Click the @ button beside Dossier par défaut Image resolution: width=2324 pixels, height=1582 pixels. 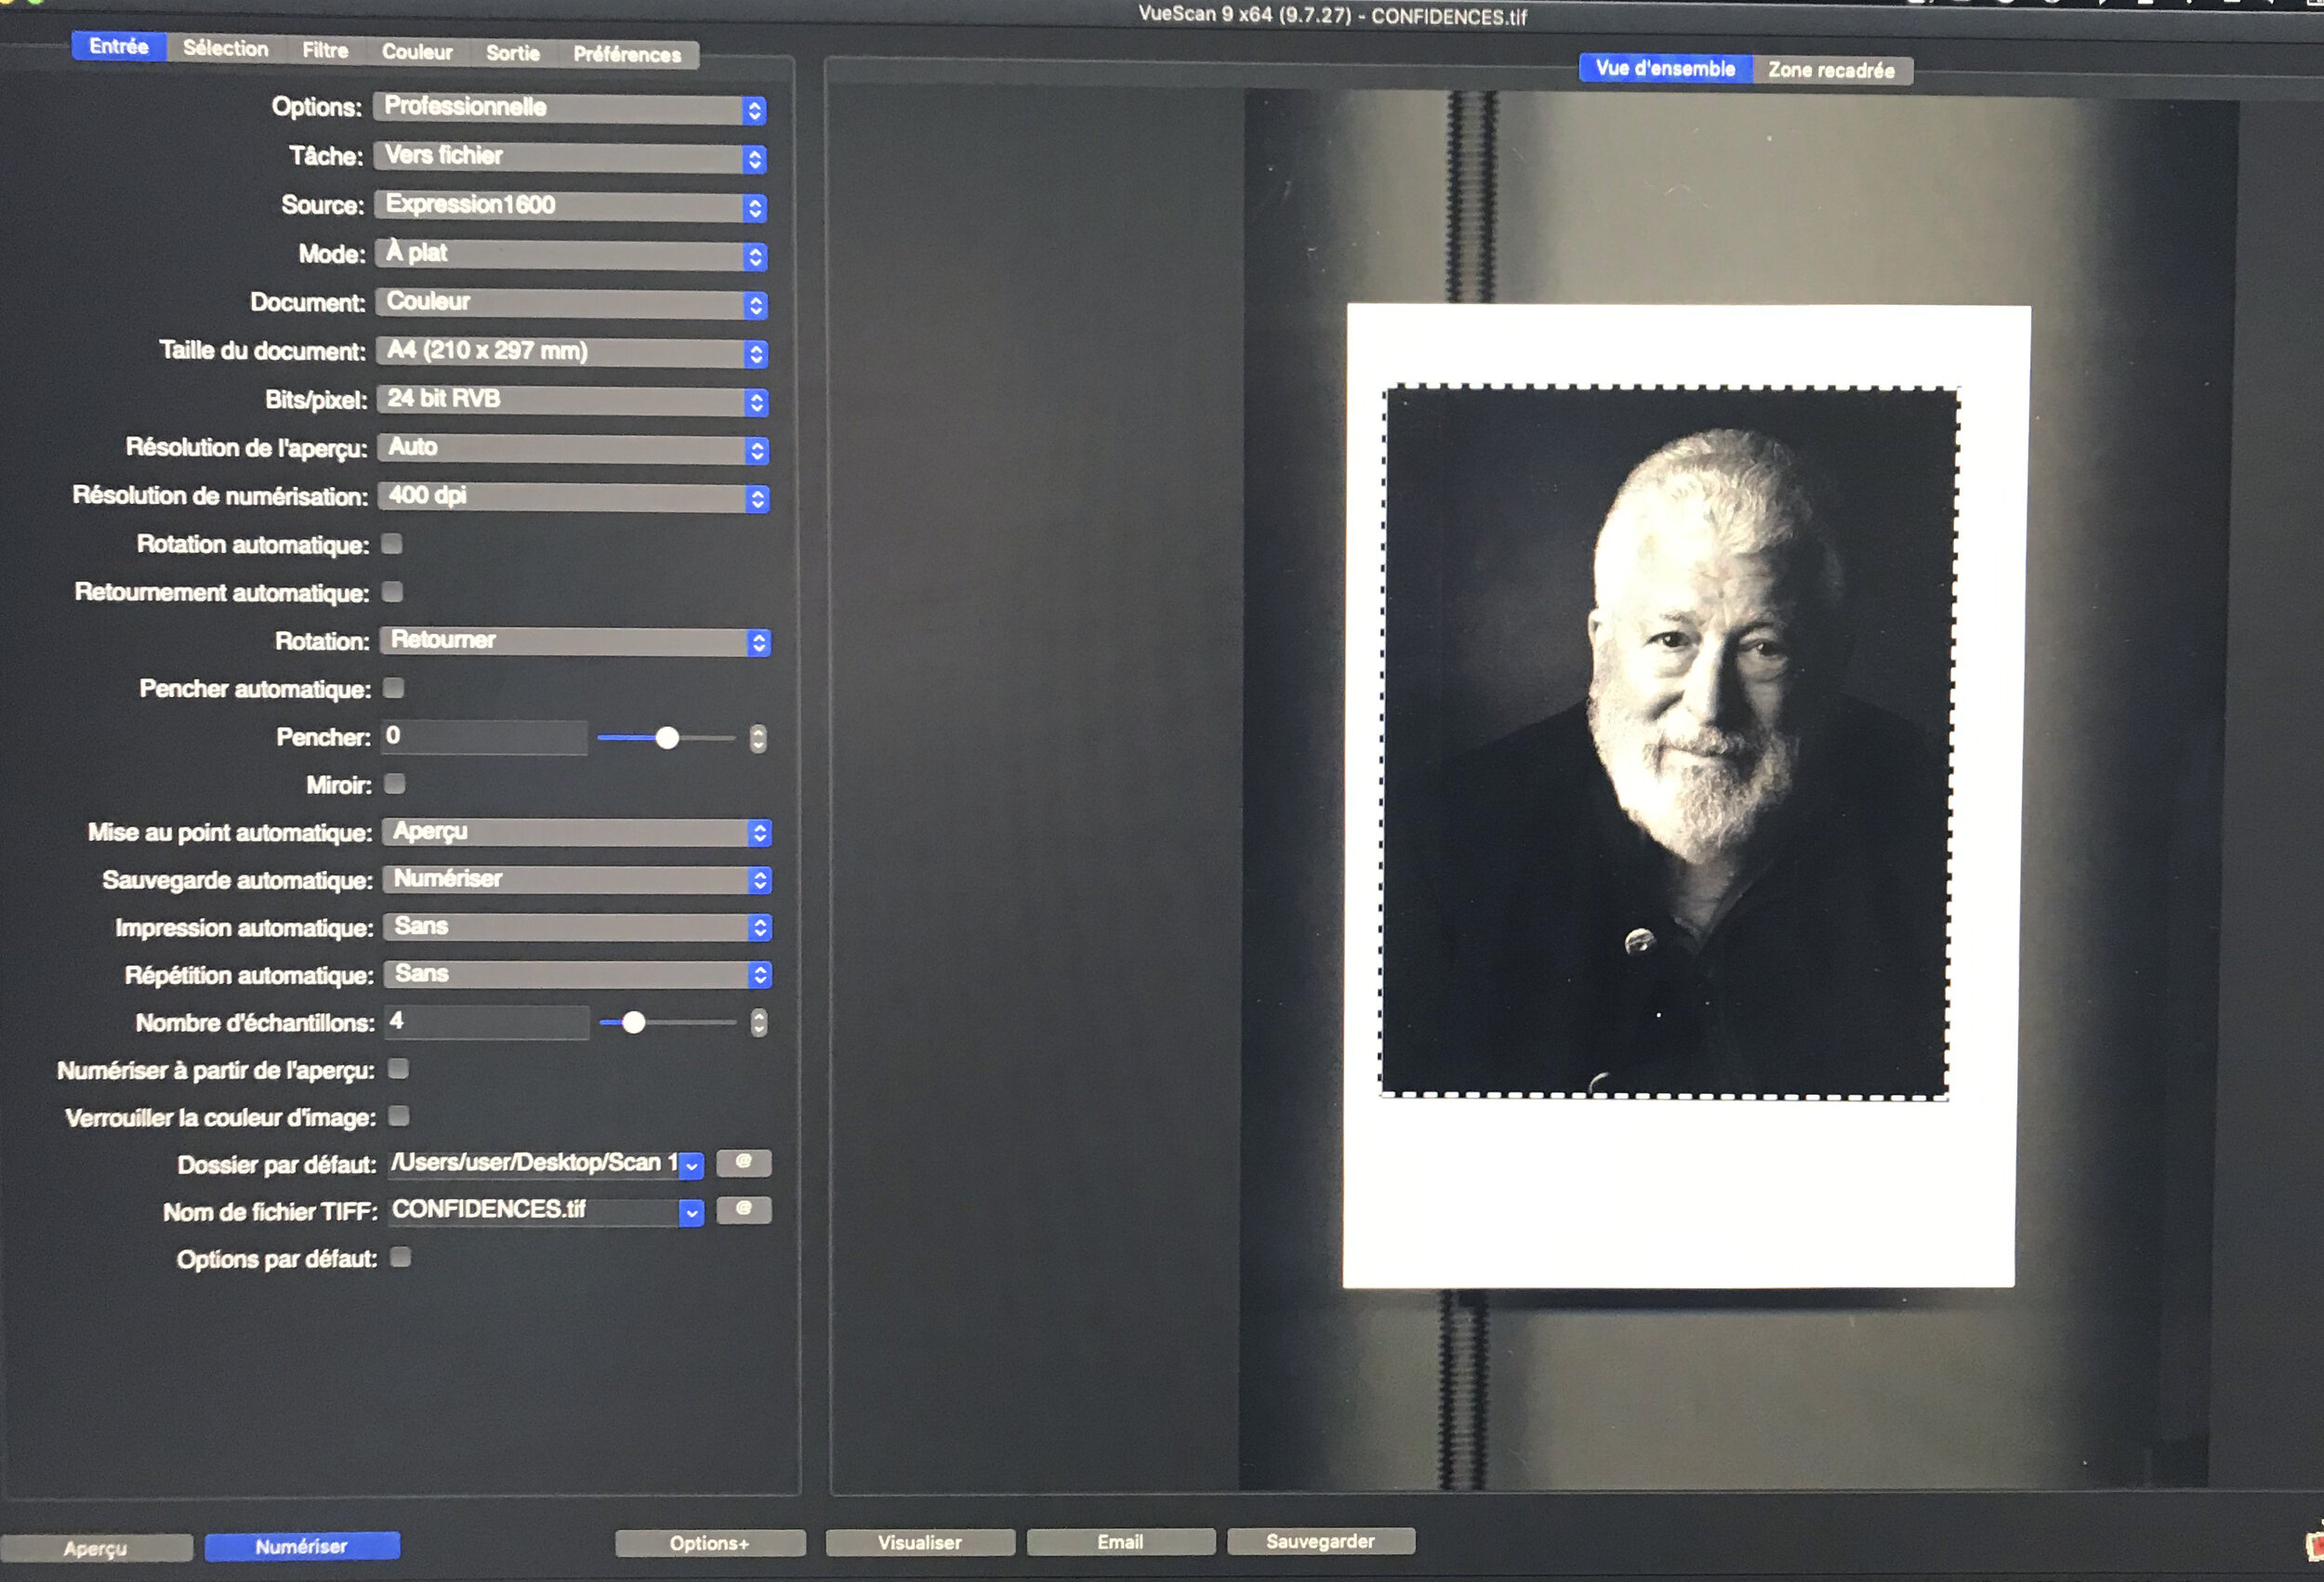[743, 1162]
